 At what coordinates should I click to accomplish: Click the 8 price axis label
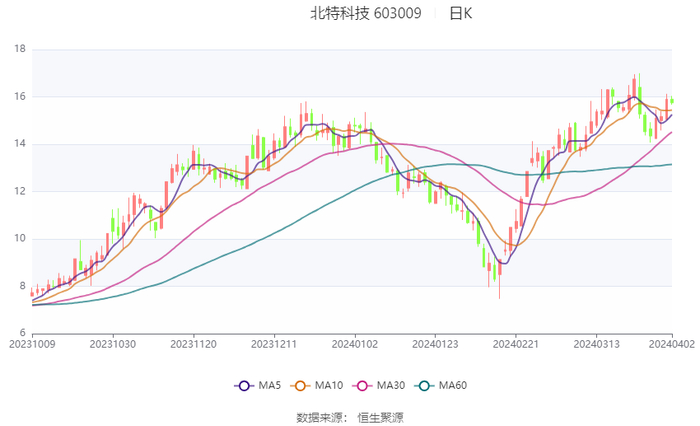point(22,286)
